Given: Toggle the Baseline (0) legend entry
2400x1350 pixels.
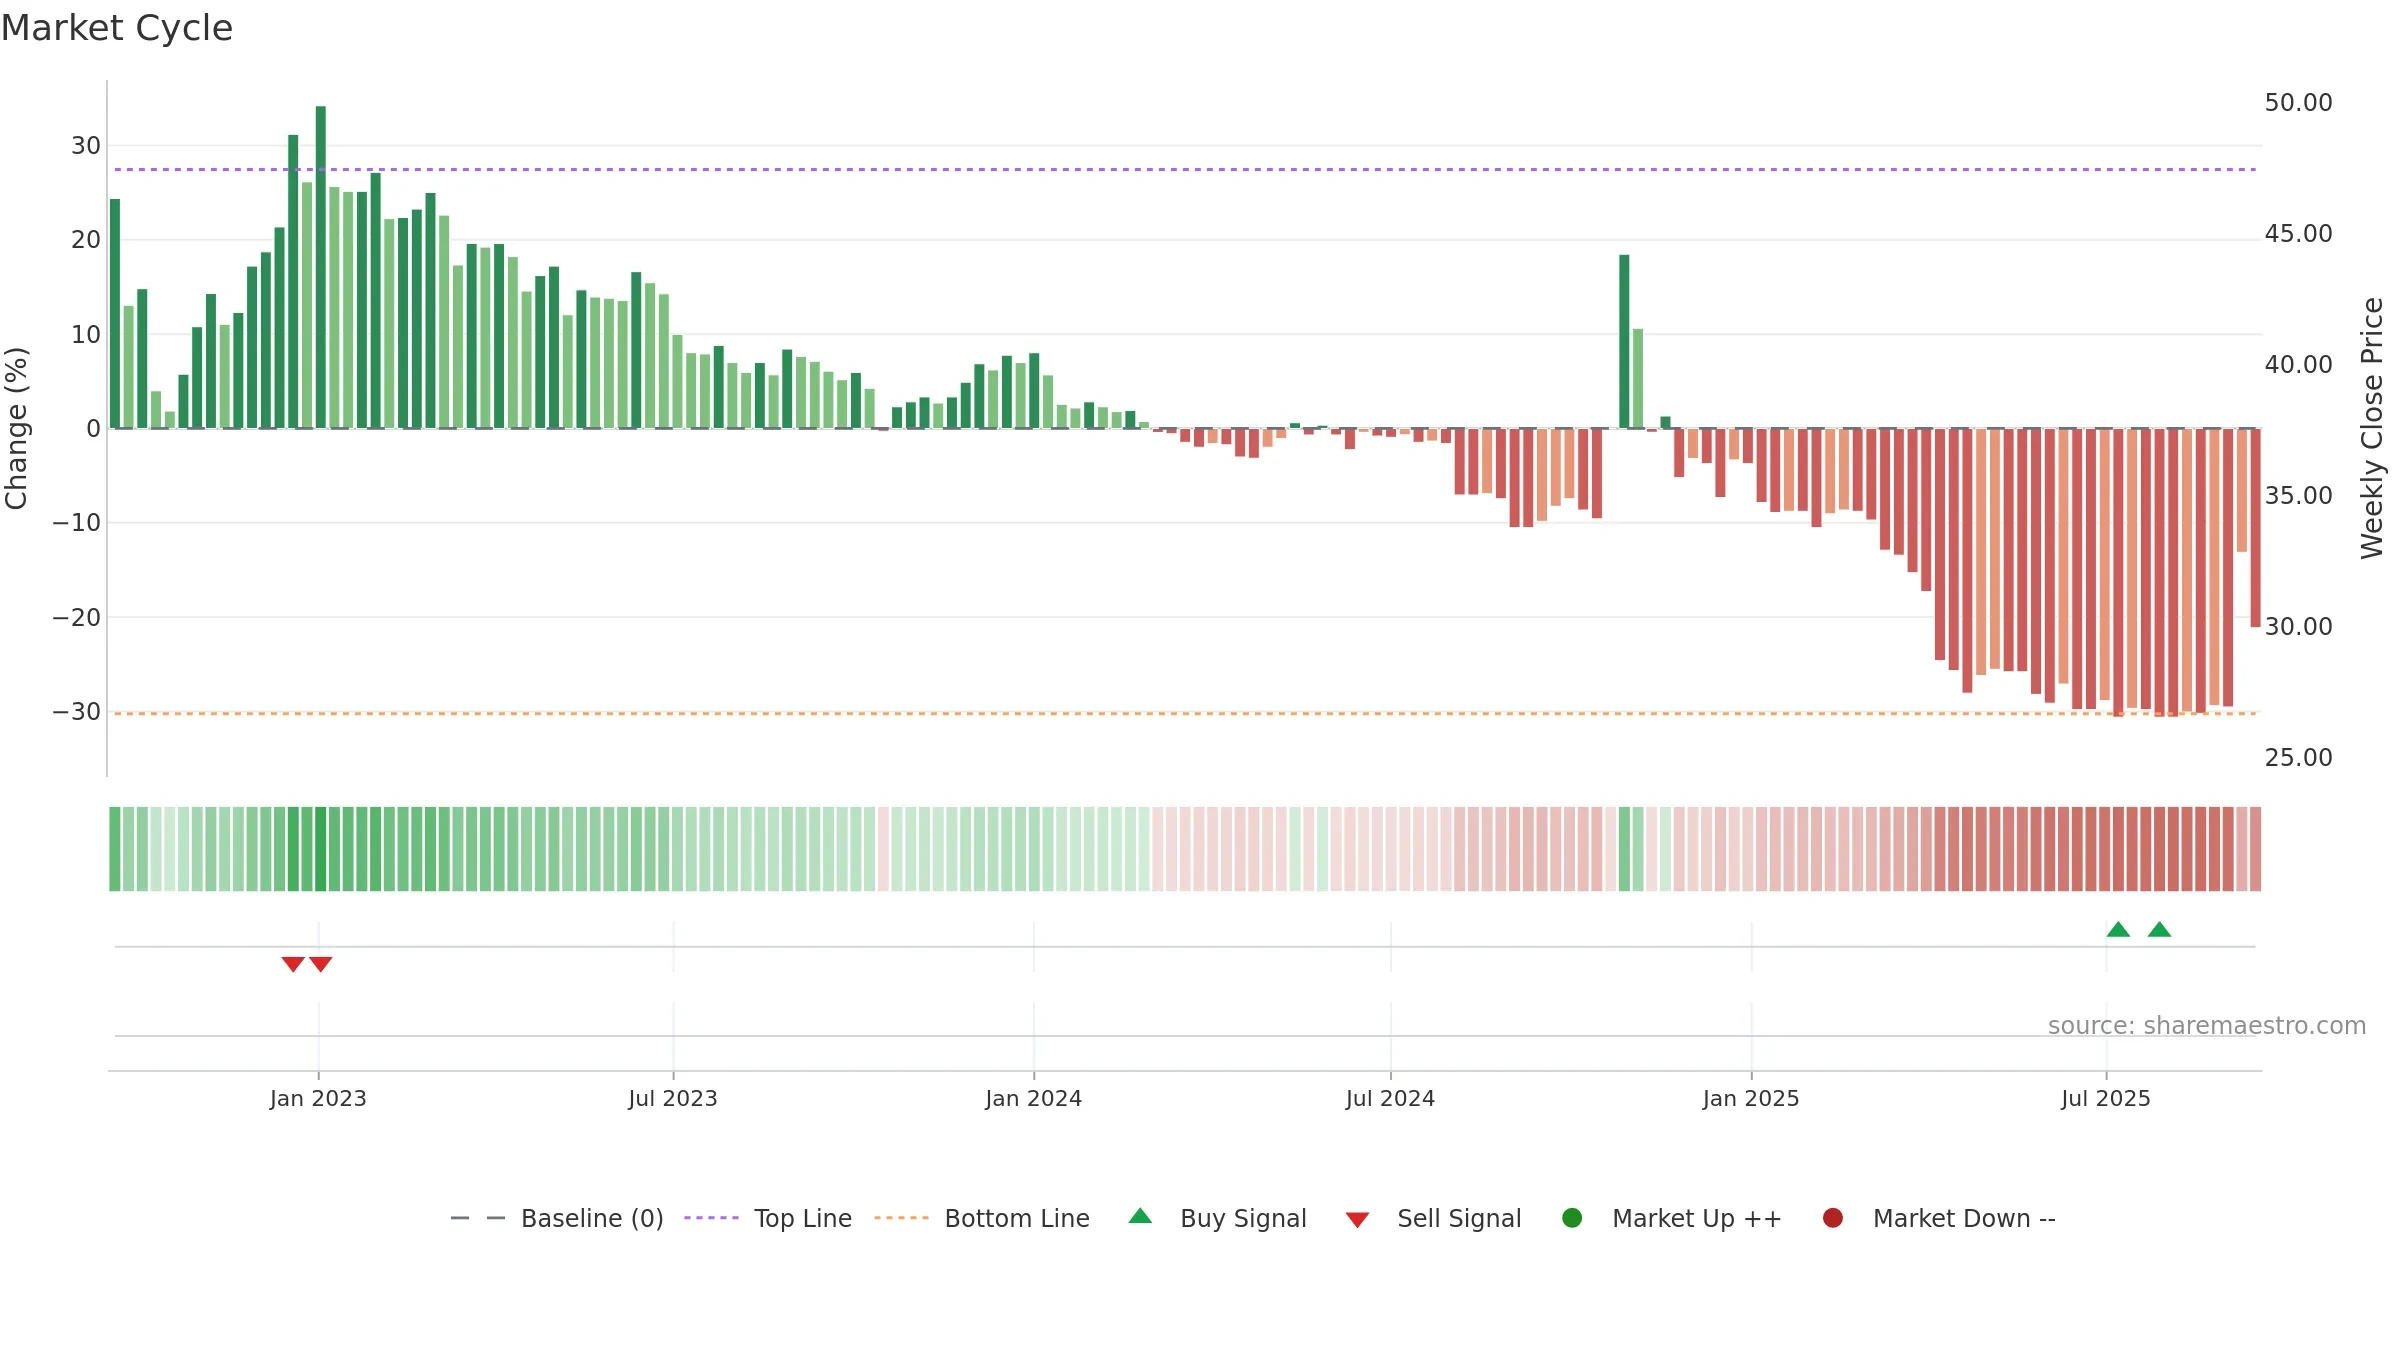Looking at the screenshot, I should point(557,1218).
